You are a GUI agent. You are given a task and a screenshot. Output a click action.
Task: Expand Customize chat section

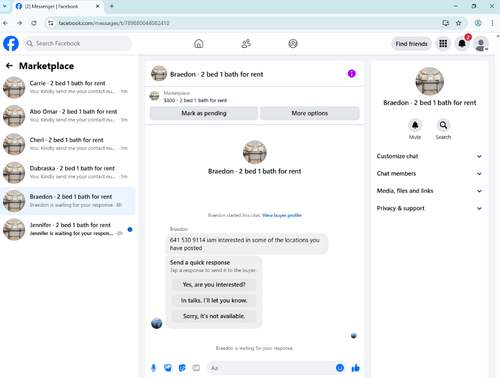tap(429, 156)
